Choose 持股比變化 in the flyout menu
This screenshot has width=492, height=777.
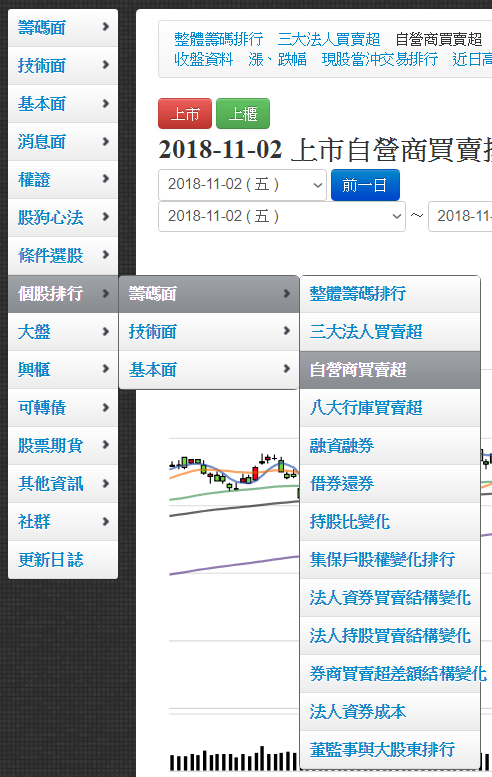coord(390,522)
